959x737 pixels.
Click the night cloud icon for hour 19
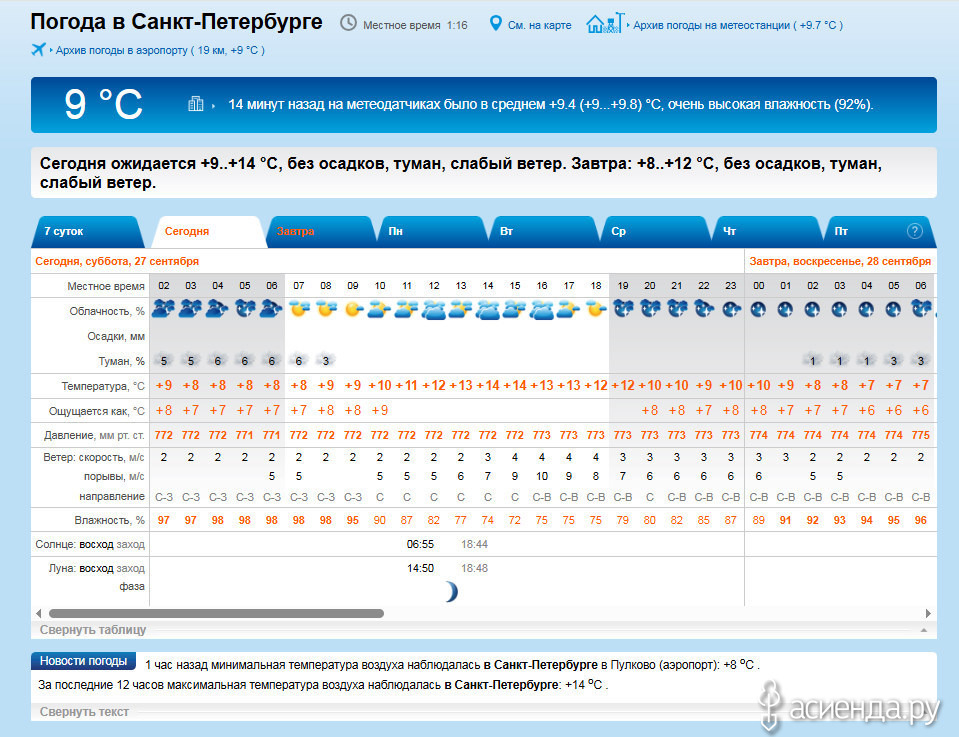point(623,309)
